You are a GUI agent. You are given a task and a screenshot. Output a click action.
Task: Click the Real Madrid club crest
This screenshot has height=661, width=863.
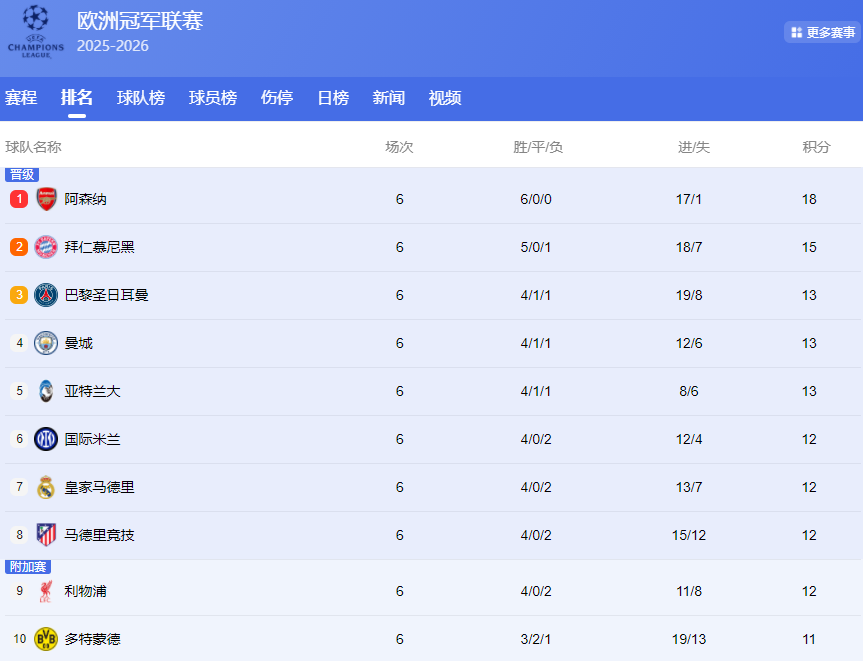(x=46, y=487)
